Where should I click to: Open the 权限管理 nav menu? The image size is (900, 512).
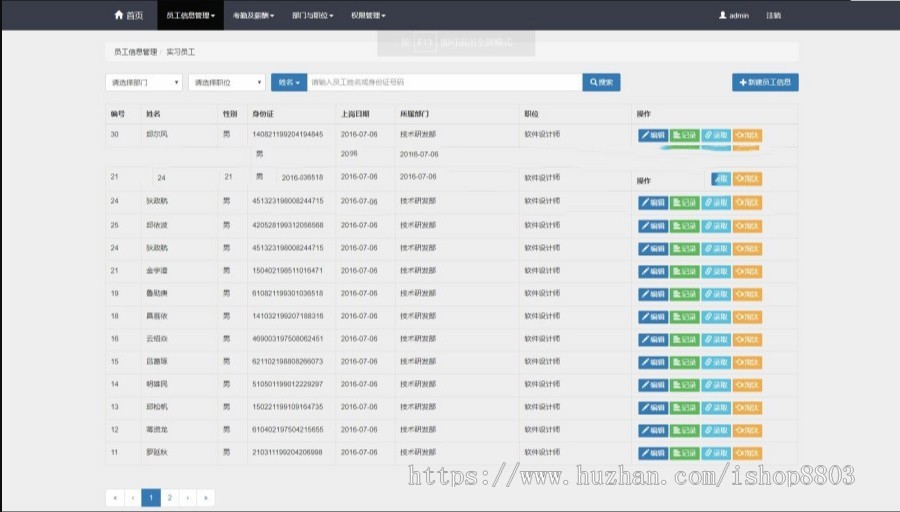point(368,15)
